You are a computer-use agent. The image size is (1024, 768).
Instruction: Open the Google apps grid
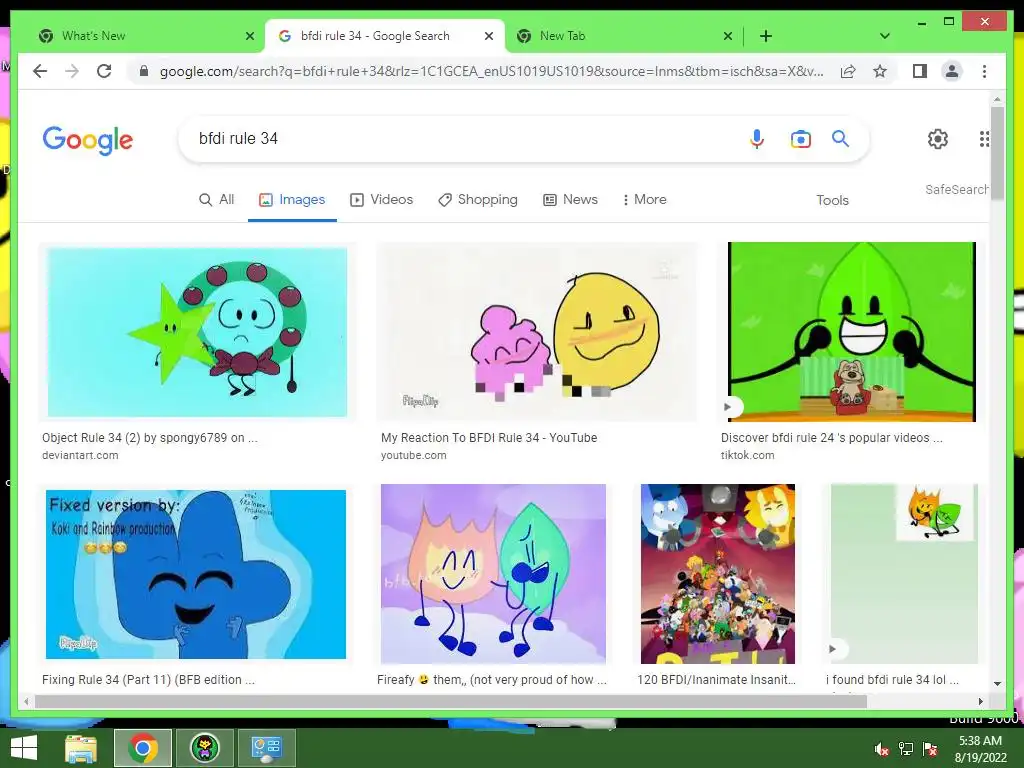pos(984,138)
